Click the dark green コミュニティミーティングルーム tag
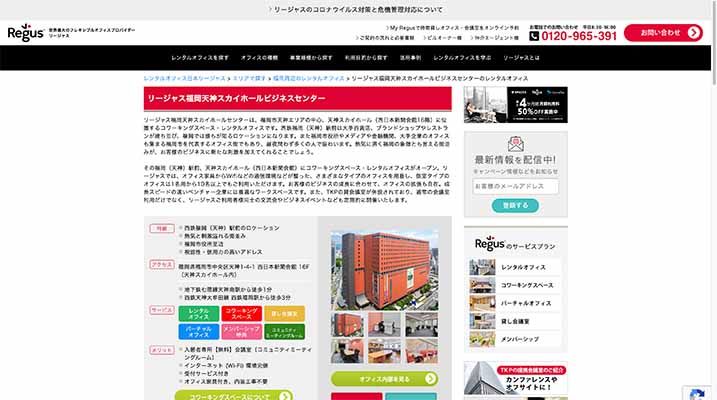Viewport: 717px width, 400px height. click(x=284, y=331)
